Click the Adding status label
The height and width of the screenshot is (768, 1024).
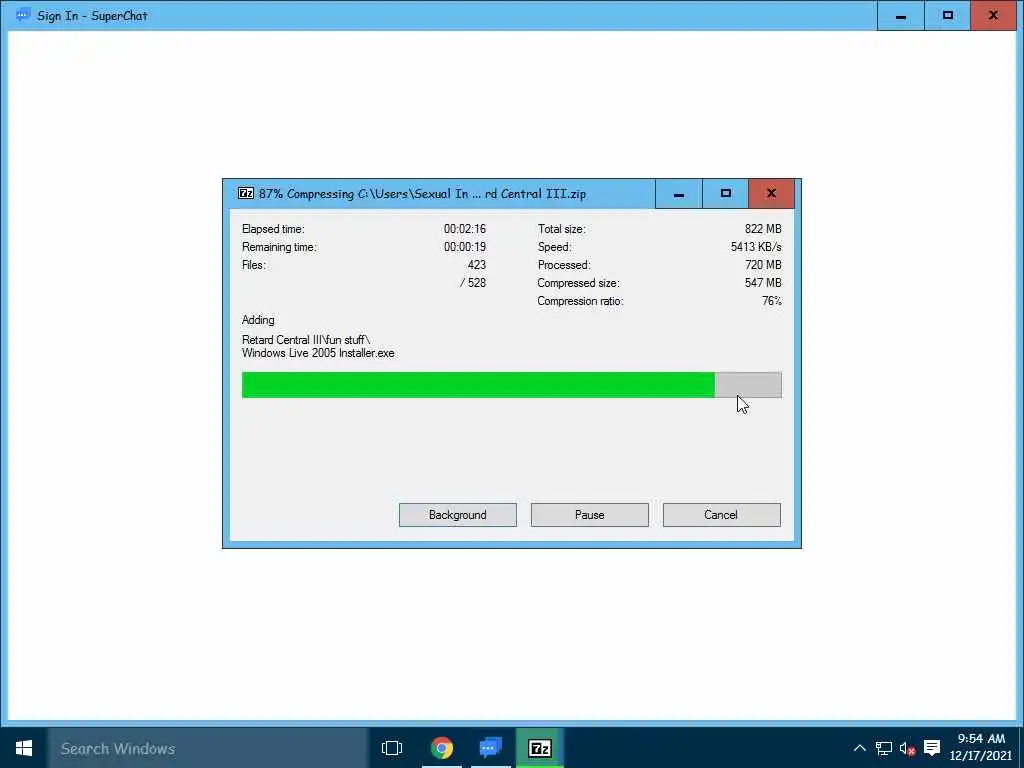[x=258, y=320]
